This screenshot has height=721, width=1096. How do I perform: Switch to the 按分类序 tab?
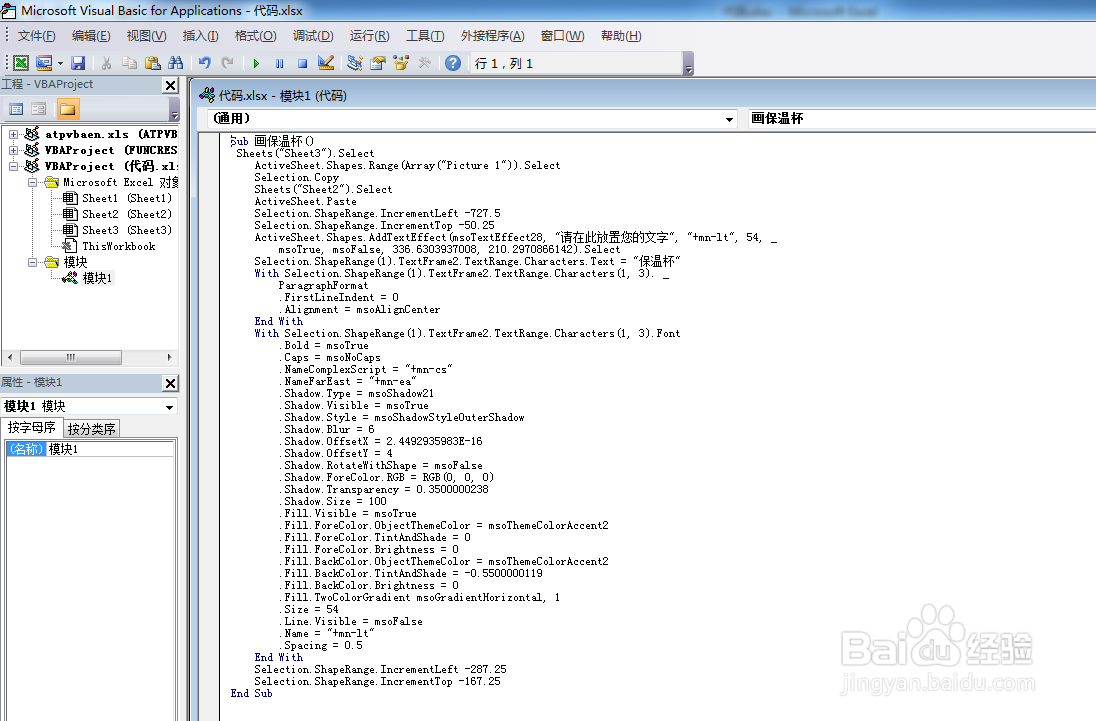[92, 429]
